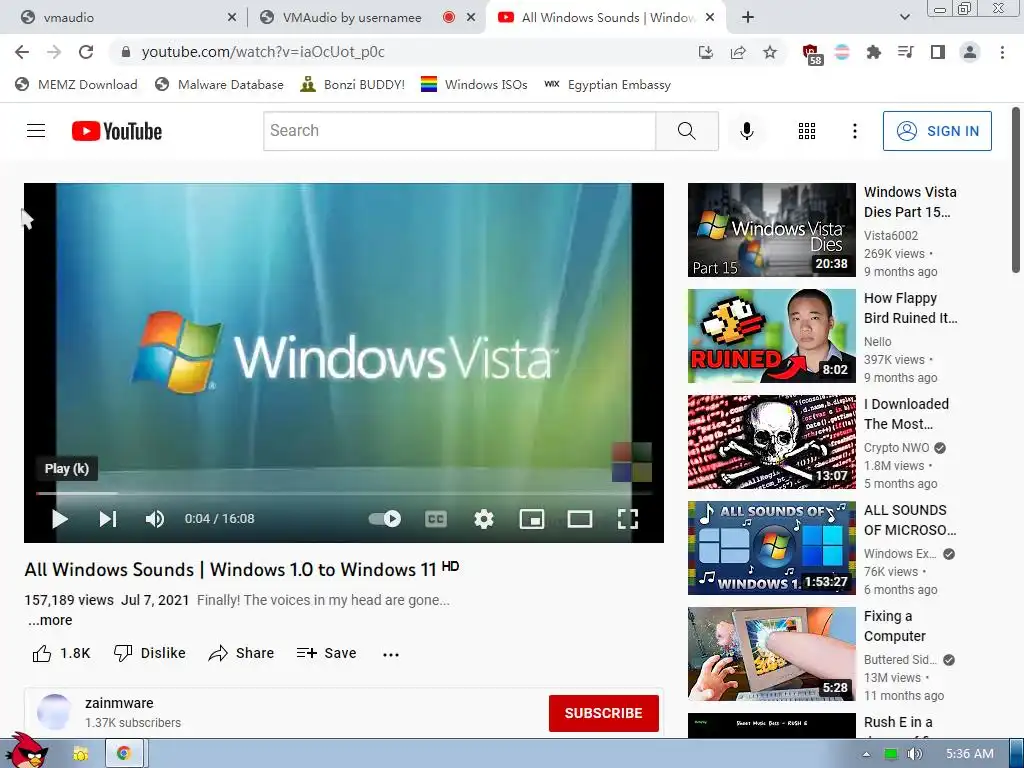Open the Fixing a Computer video title

click(x=895, y=626)
